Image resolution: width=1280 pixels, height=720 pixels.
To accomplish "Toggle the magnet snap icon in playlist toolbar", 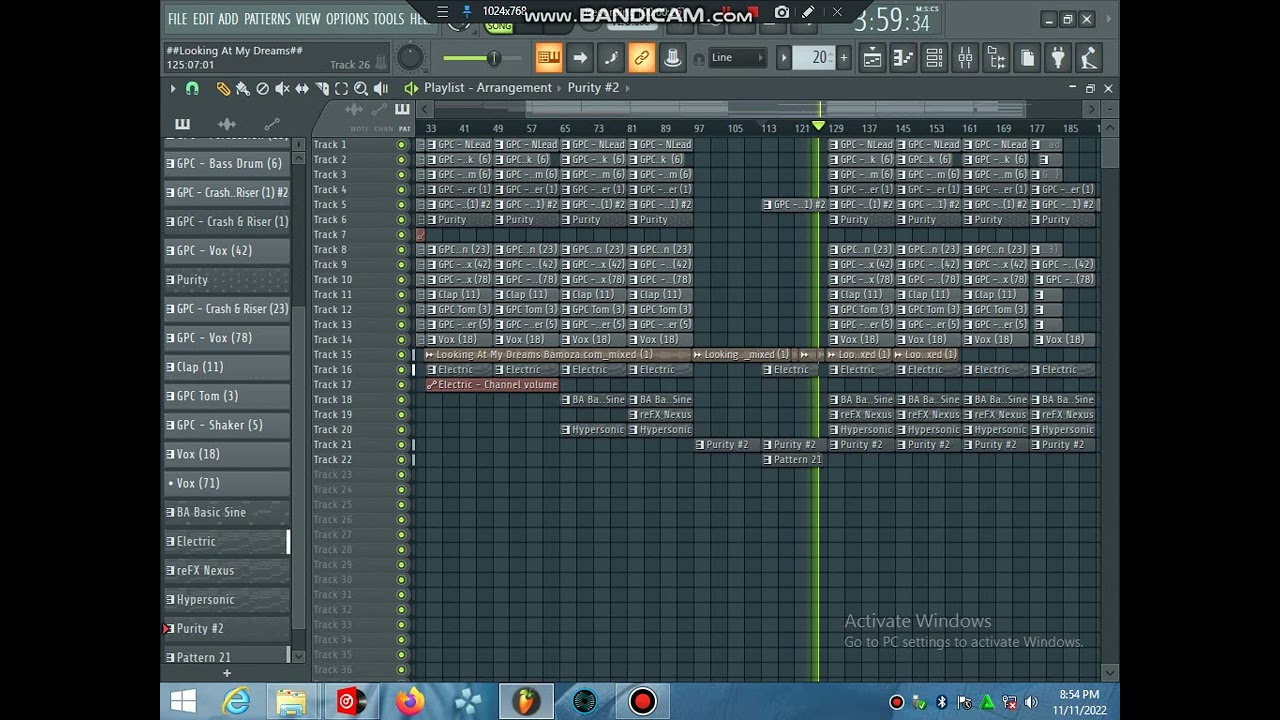I will pyautogui.click(x=192, y=88).
